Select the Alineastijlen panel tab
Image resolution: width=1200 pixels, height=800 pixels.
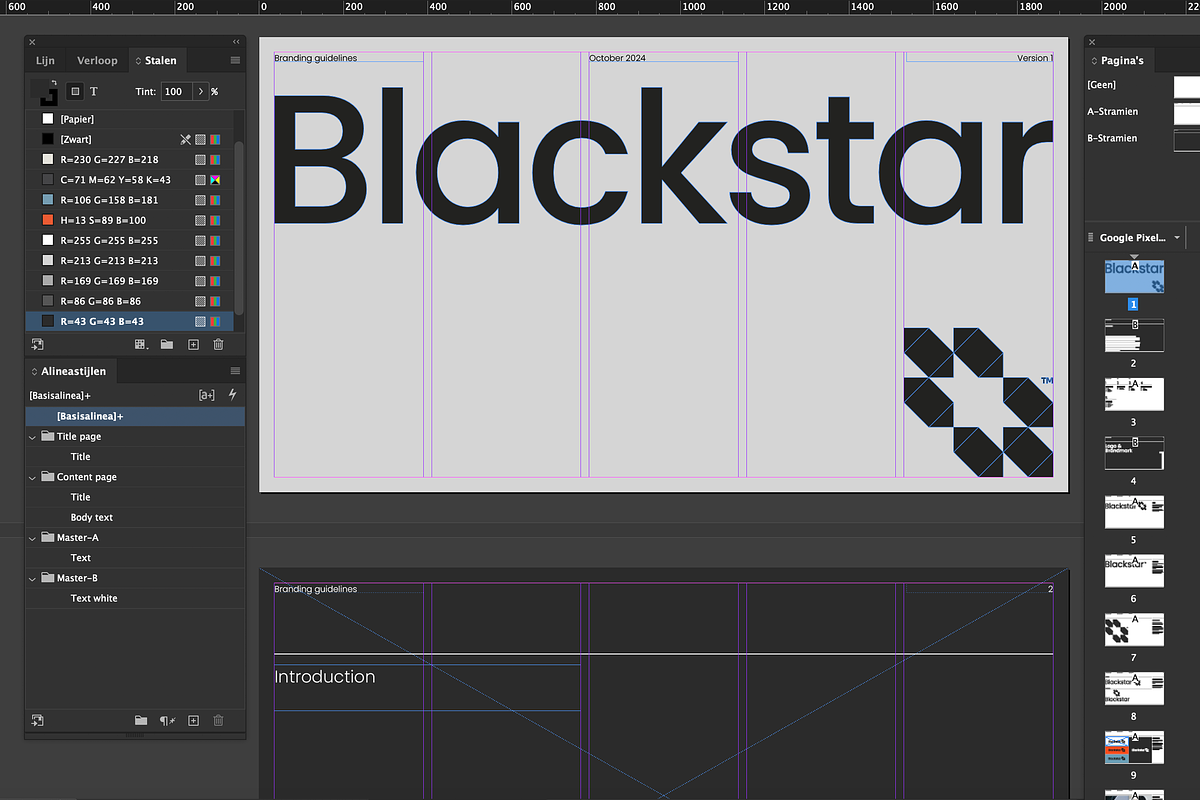[73, 371]
